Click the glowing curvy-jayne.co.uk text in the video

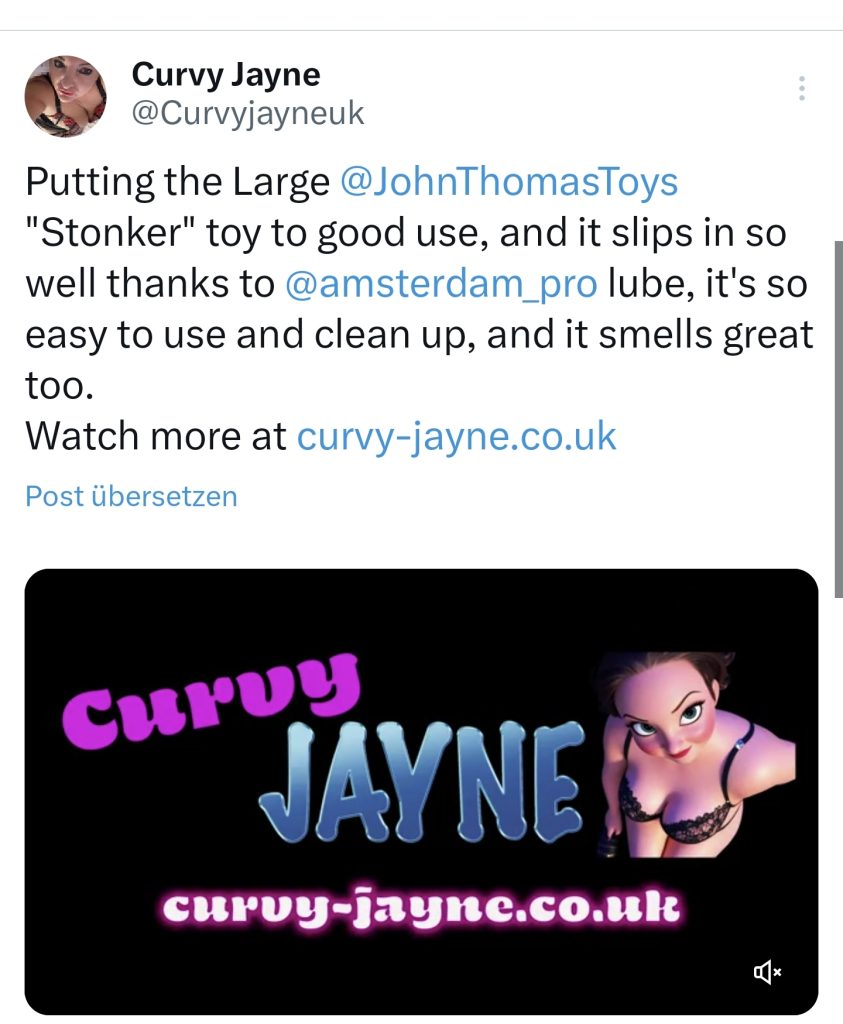420,908
